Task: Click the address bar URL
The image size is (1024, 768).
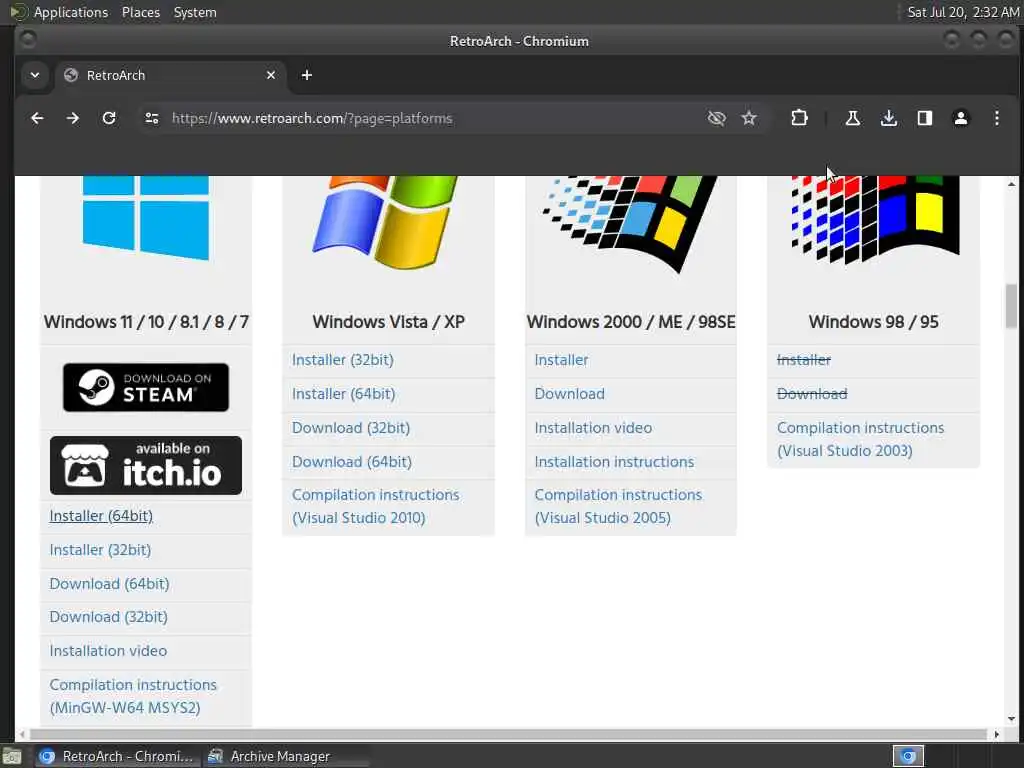Action: point(312,118)
